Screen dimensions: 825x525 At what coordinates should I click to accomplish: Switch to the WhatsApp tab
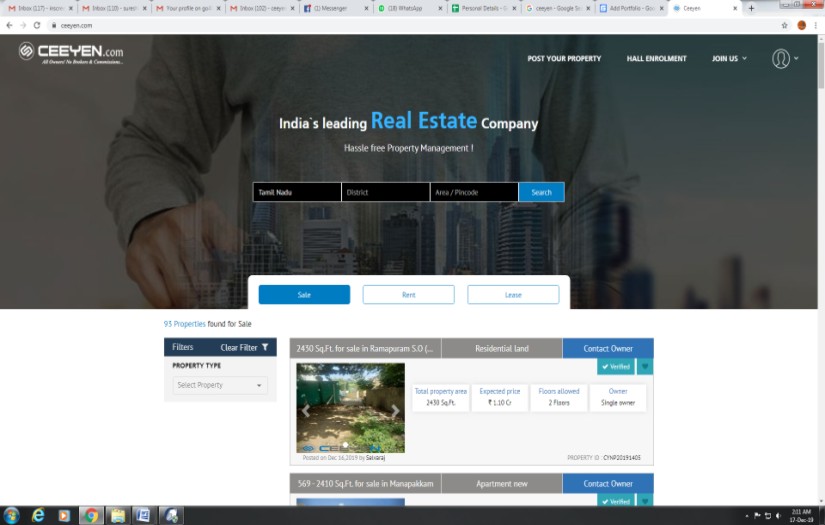tap(409, 8)
